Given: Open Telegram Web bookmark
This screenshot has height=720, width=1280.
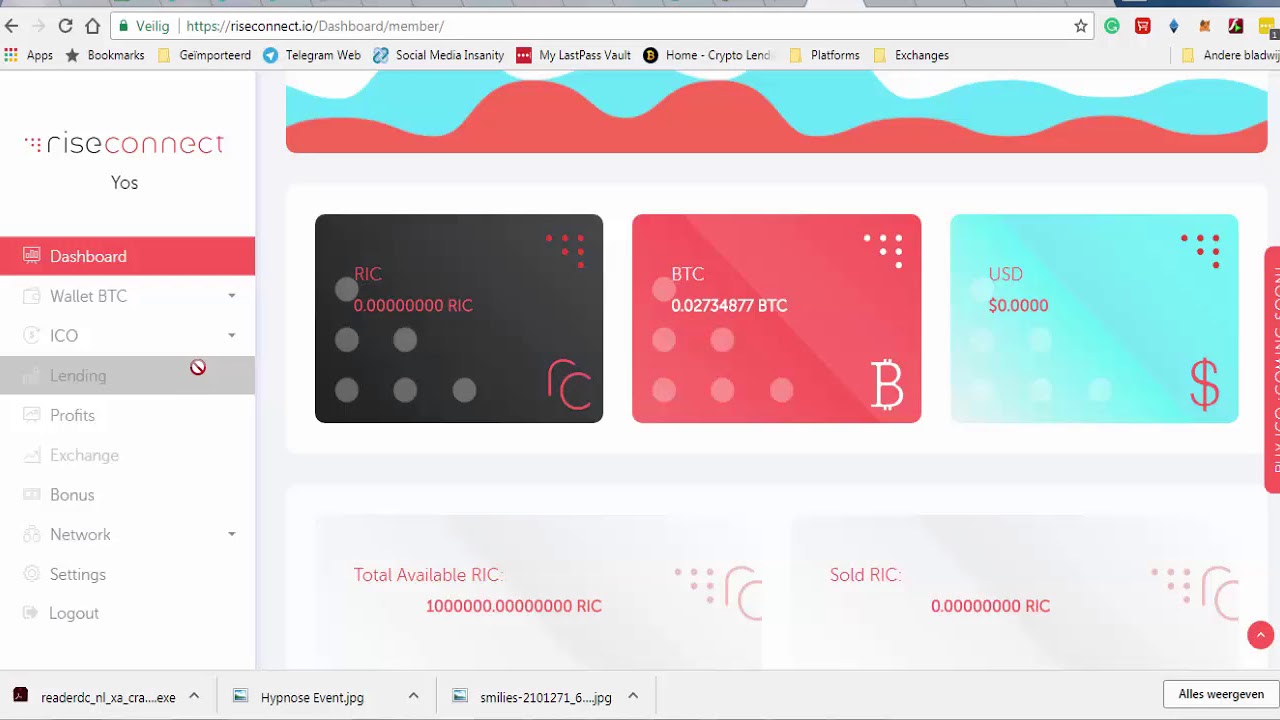Looking at the screenshot, I should pyautogui.click(x=312, y=55).
